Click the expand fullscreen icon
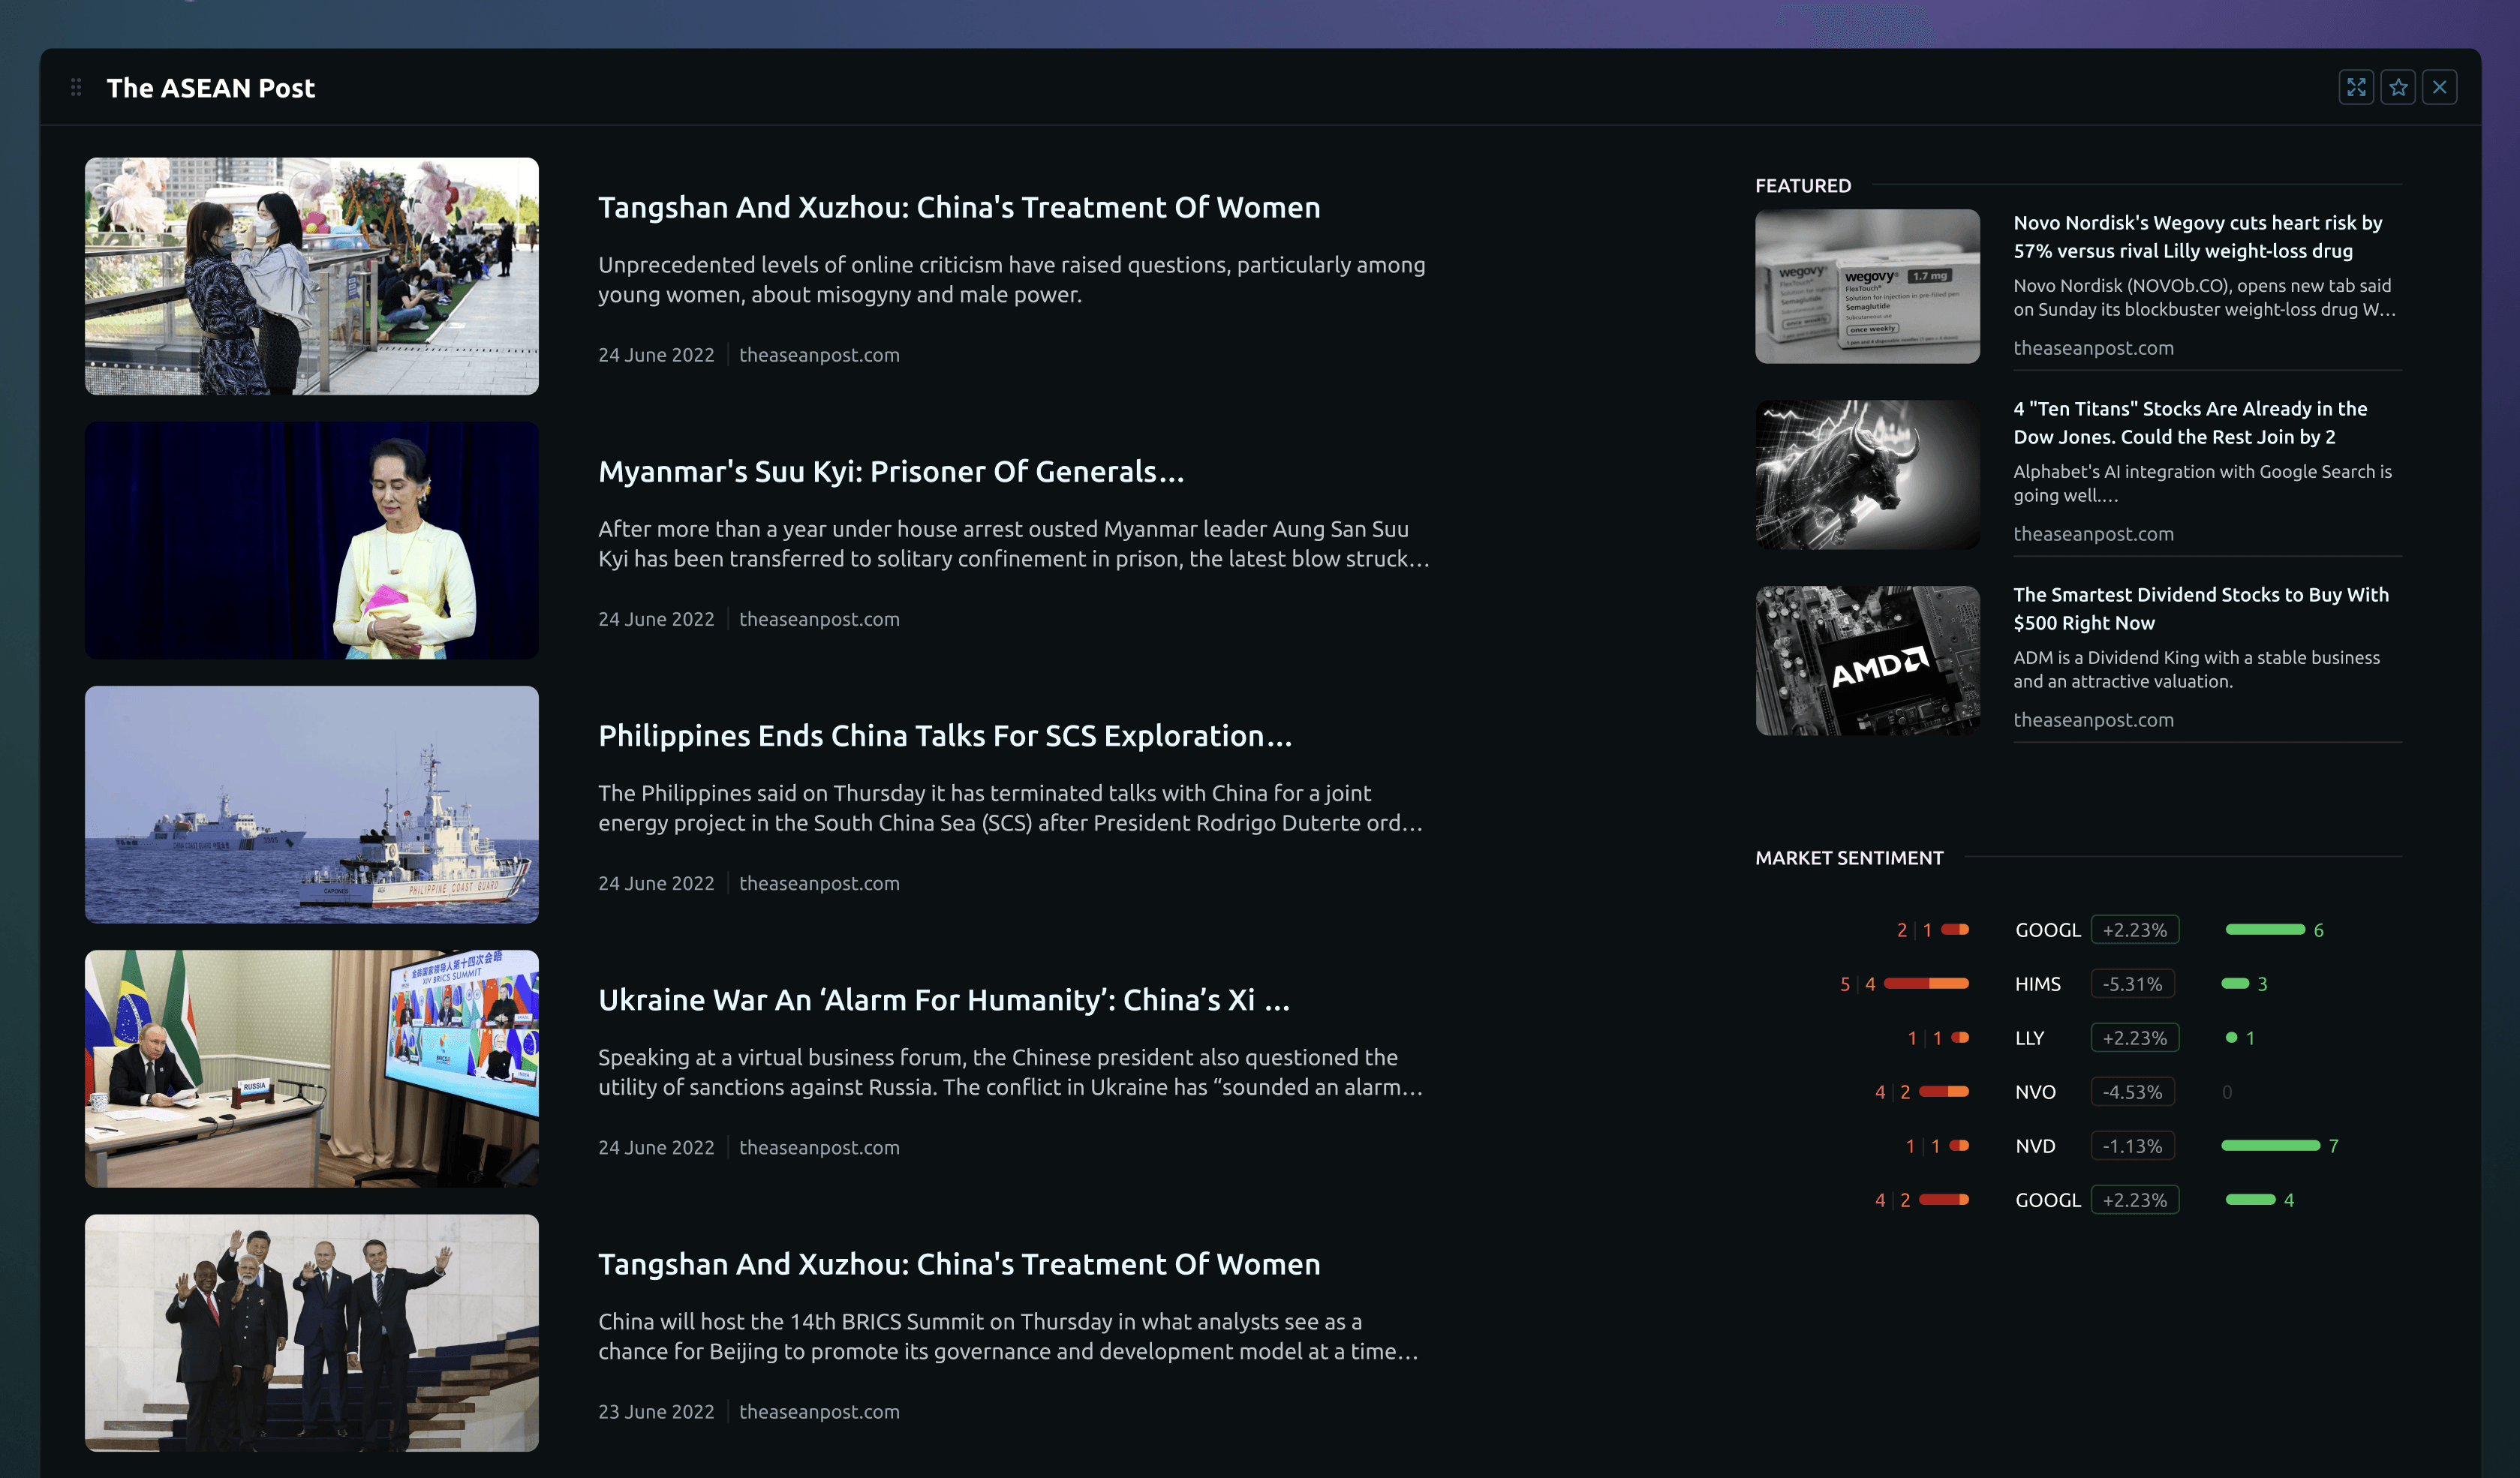Screen dimensions: 2520x1478 pyautogui.click(x=2356, y=88)
